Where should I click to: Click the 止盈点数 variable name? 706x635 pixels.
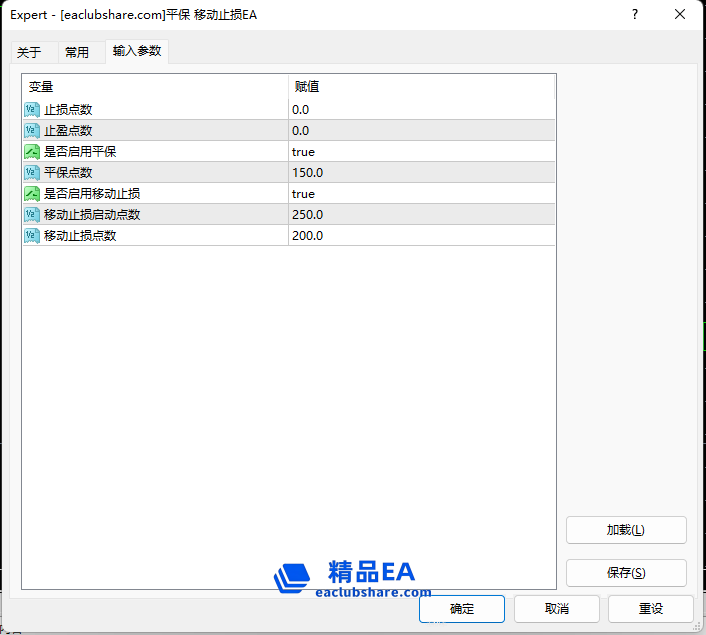click(x=68, y=131)
